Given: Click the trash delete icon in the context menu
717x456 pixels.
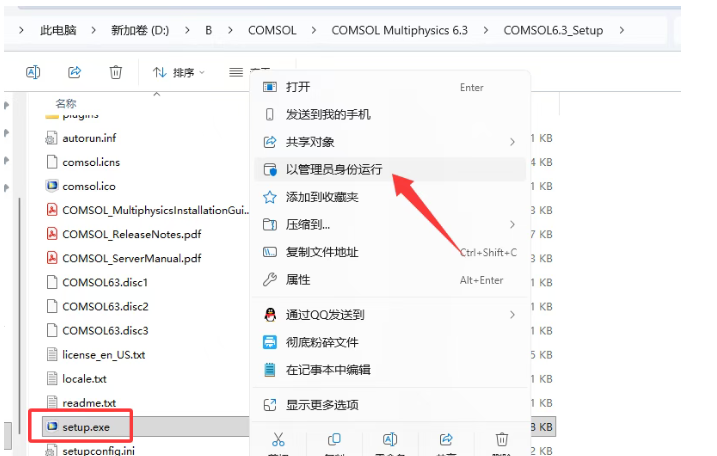Looking at the screenshot, I should click(502, 440).
